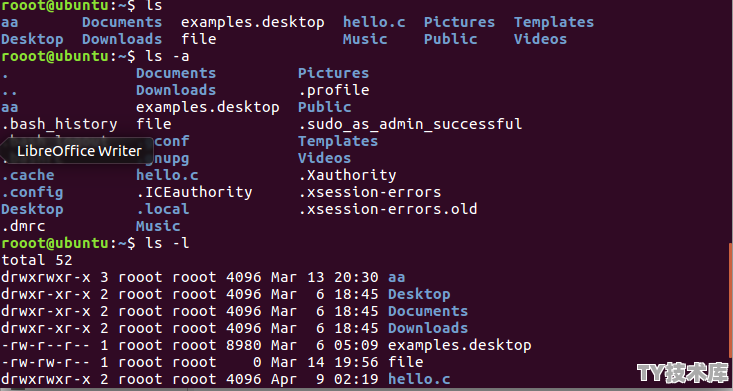Image resolution: width=733 pixels, height=391 pixels.
Task: Select the -rw-rw-r-- permissions string of file
Action: tap(46, 362)
